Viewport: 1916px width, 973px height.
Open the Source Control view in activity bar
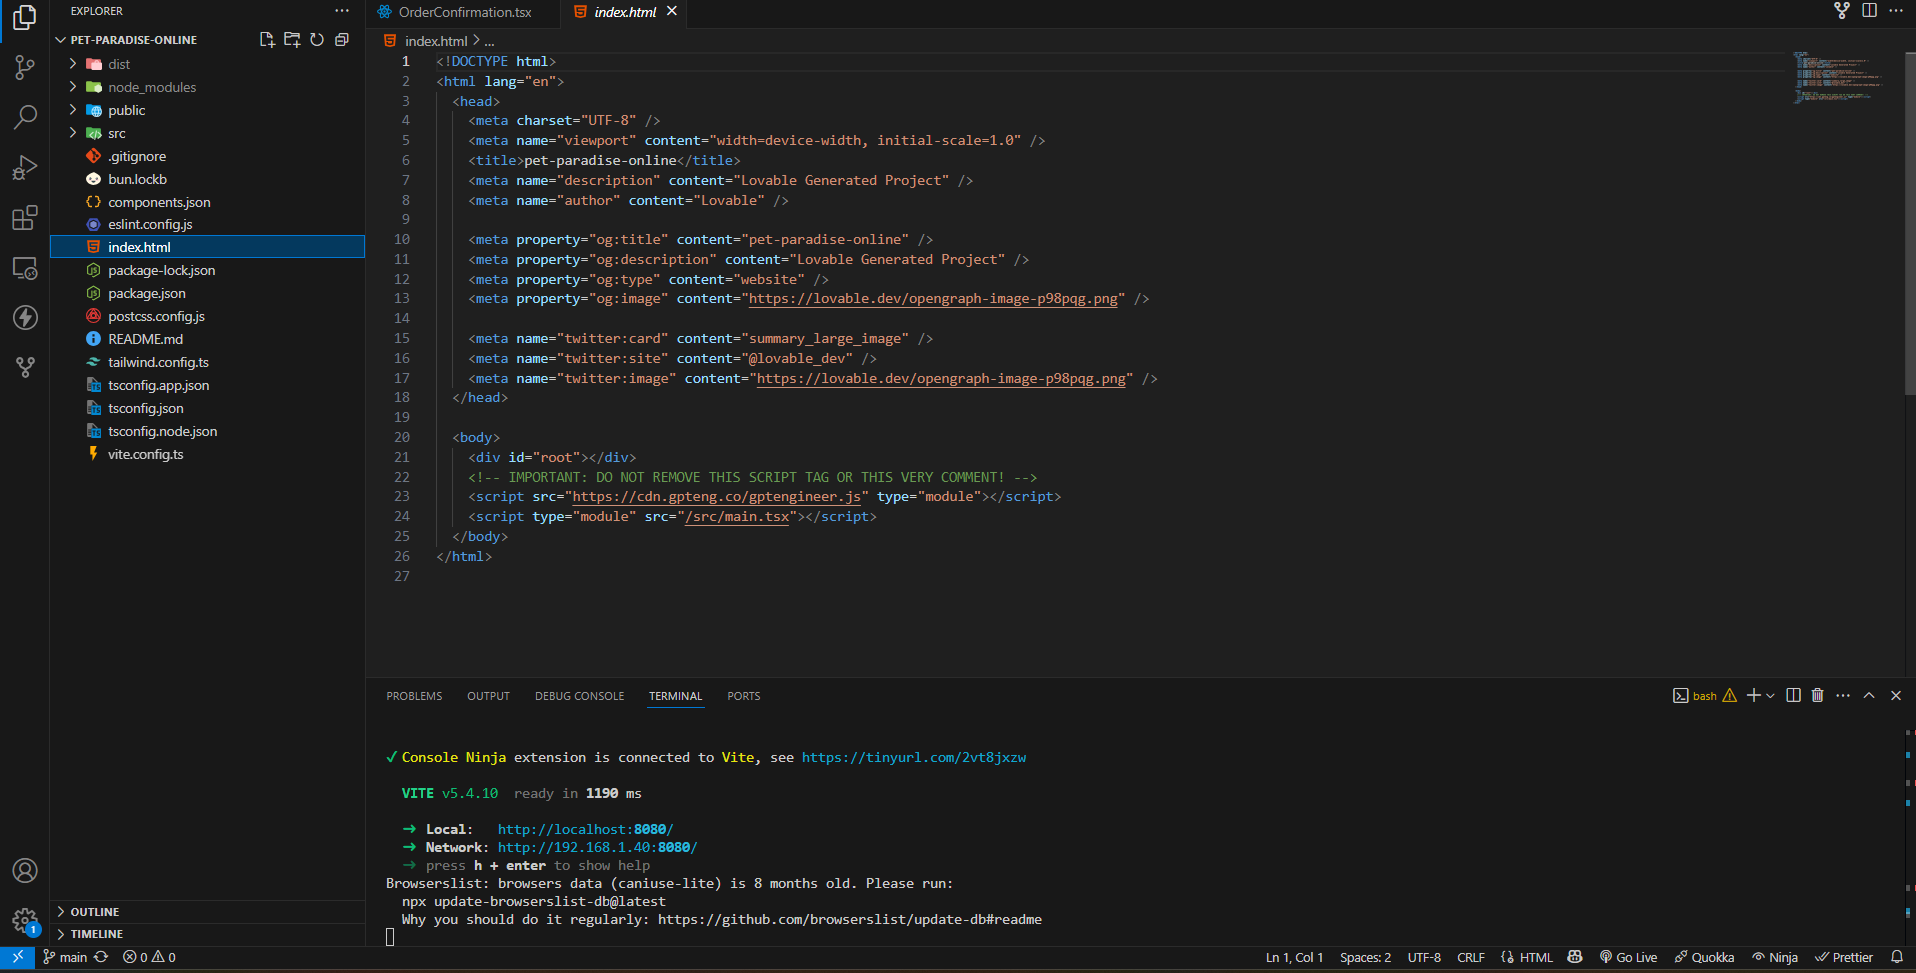(x=25, y=67)
